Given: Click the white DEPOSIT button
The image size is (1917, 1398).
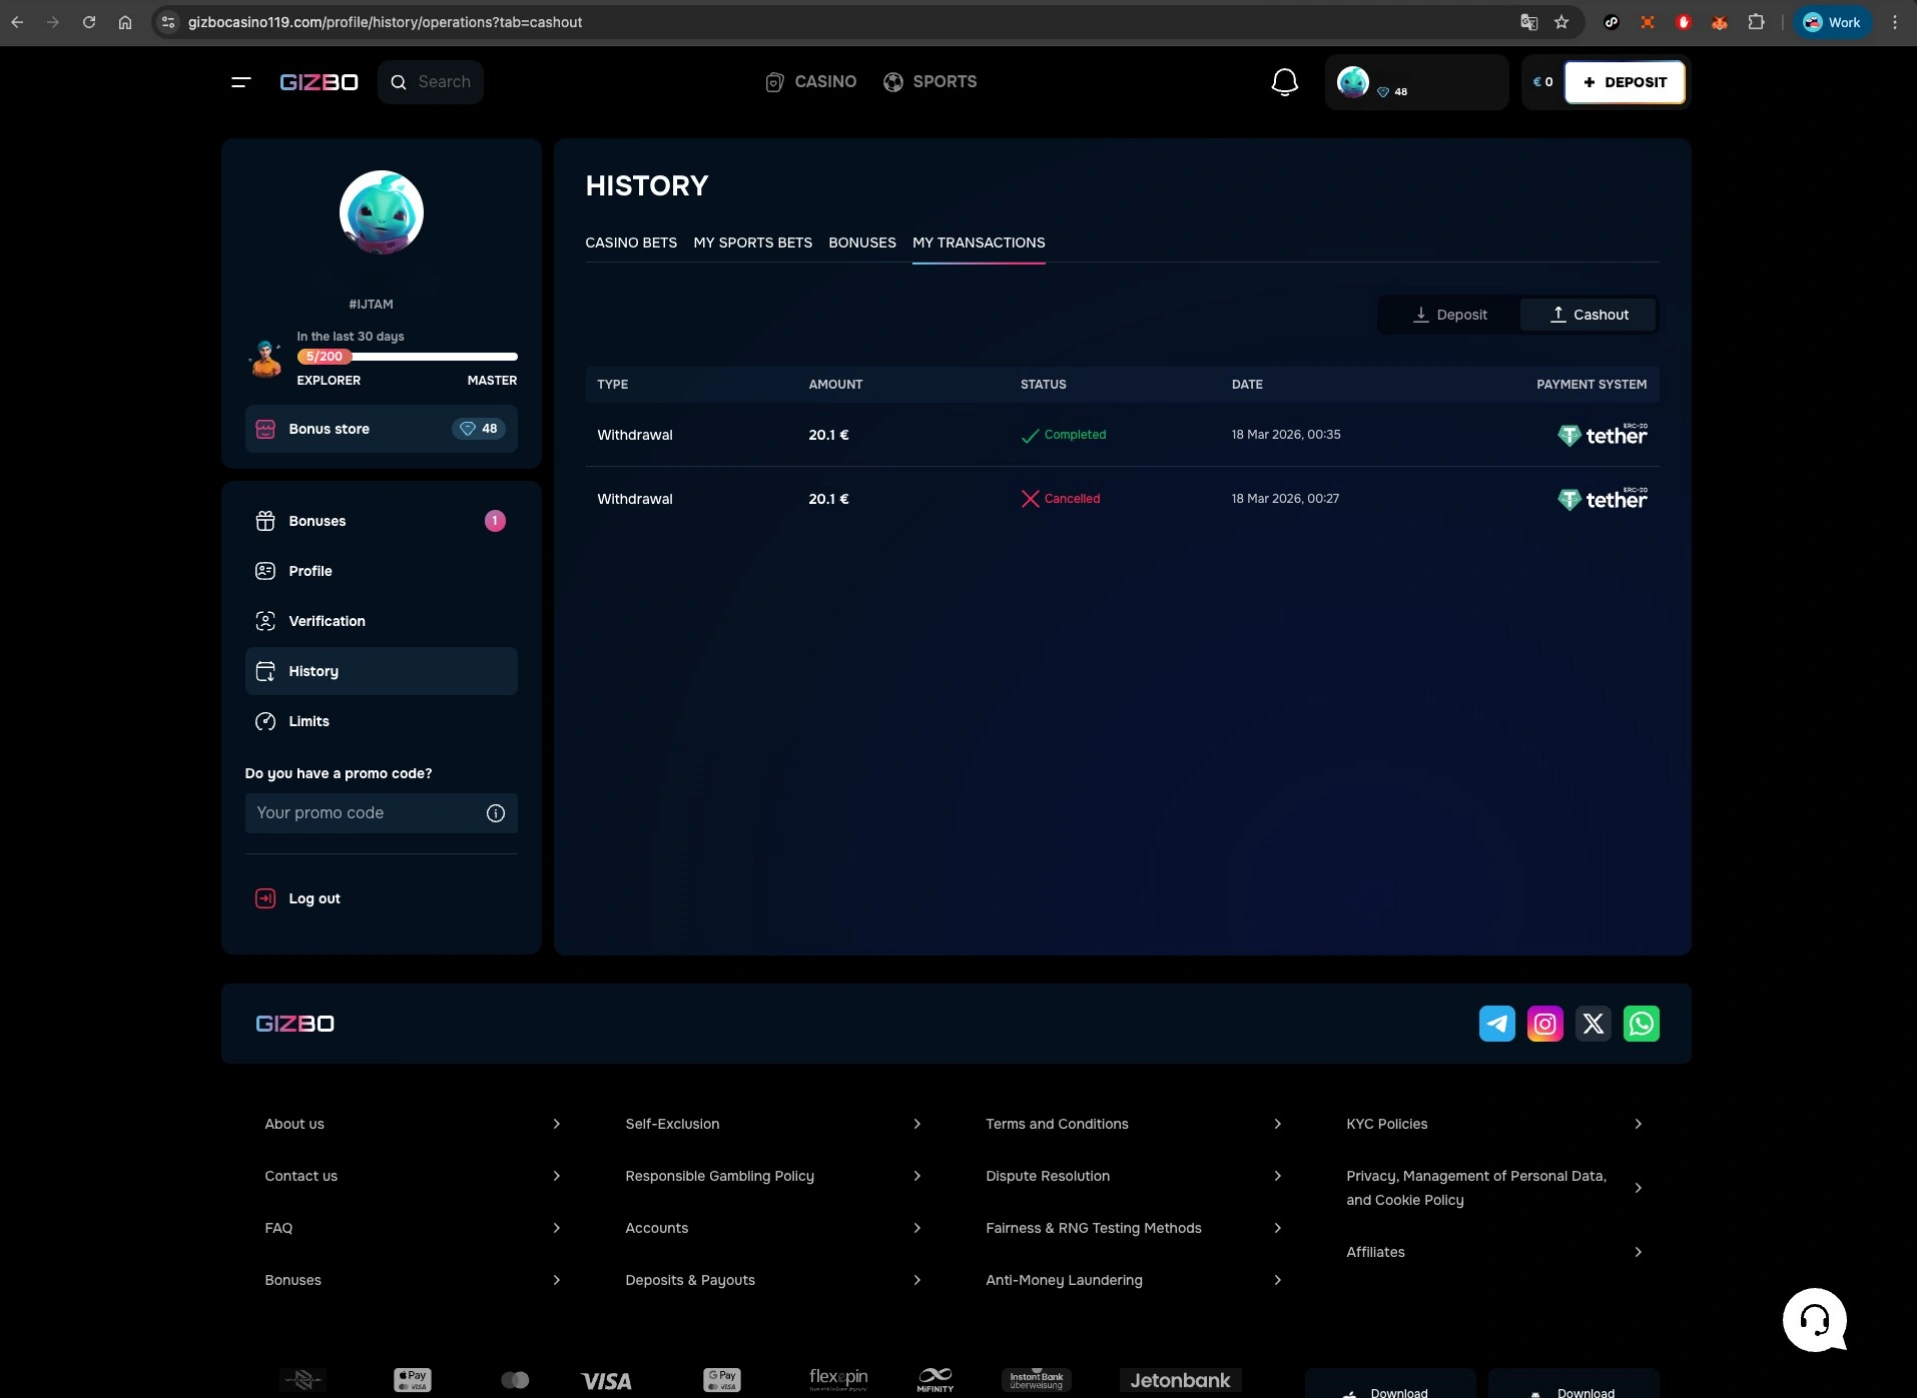Looking at the screenshot, I should point(1624,82).
